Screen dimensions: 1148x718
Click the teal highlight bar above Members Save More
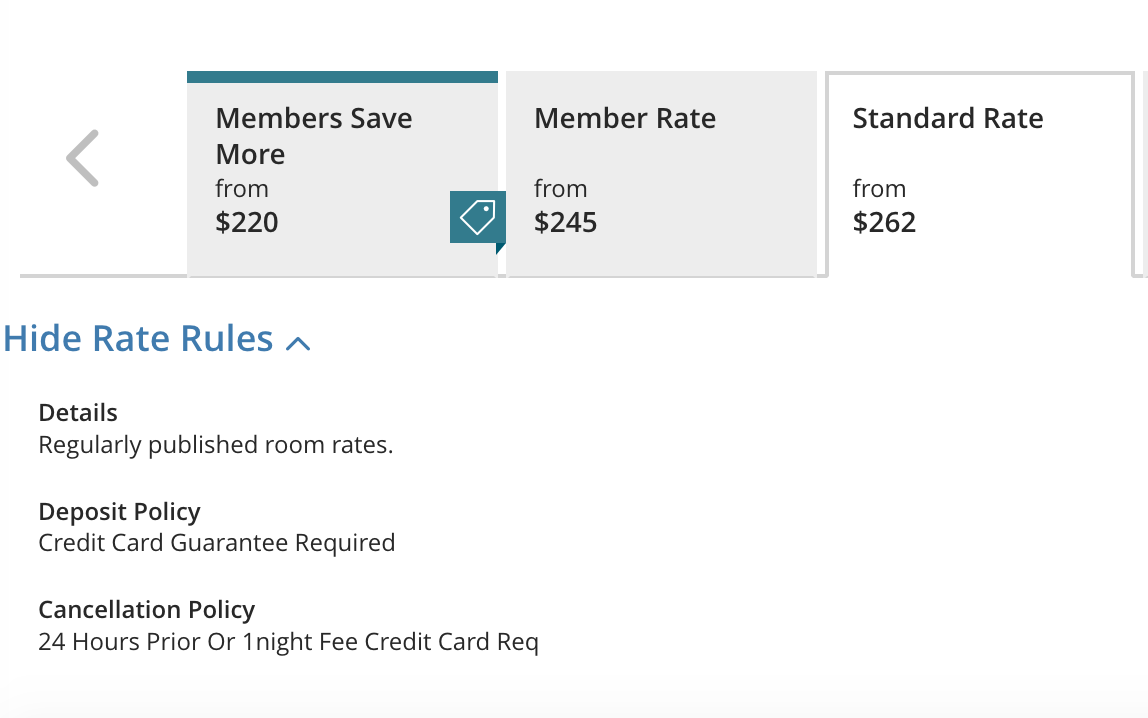click(x=342, y=75)
